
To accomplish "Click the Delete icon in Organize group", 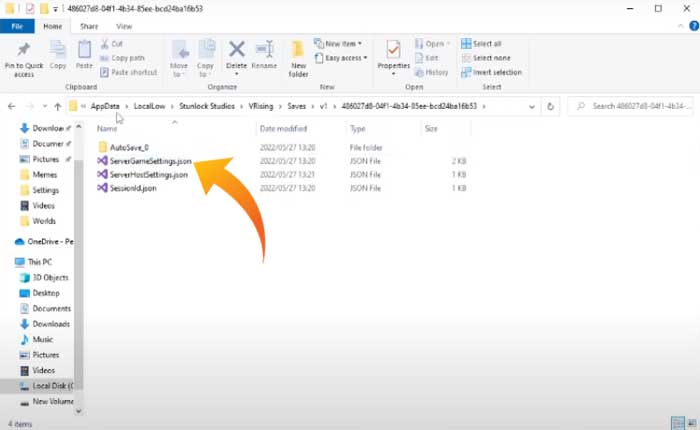I will (x=237, y=53).
